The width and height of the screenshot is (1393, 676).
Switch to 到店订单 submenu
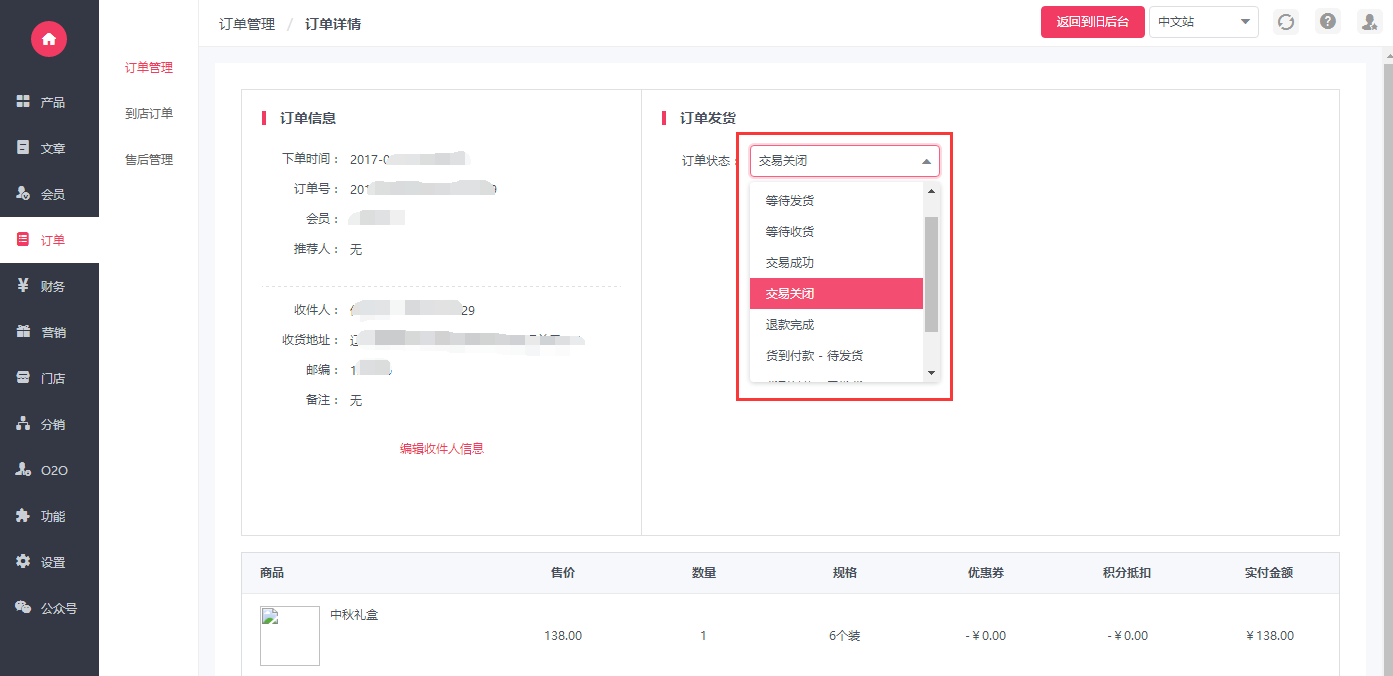(x=149, y=114)
